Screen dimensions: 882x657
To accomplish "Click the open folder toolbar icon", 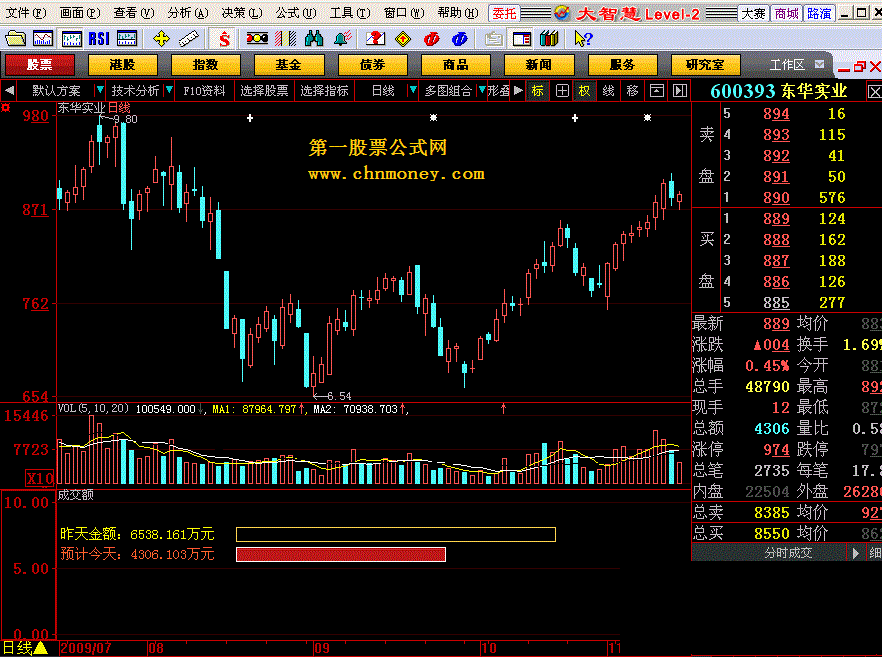I will click(x=15, y=39).
